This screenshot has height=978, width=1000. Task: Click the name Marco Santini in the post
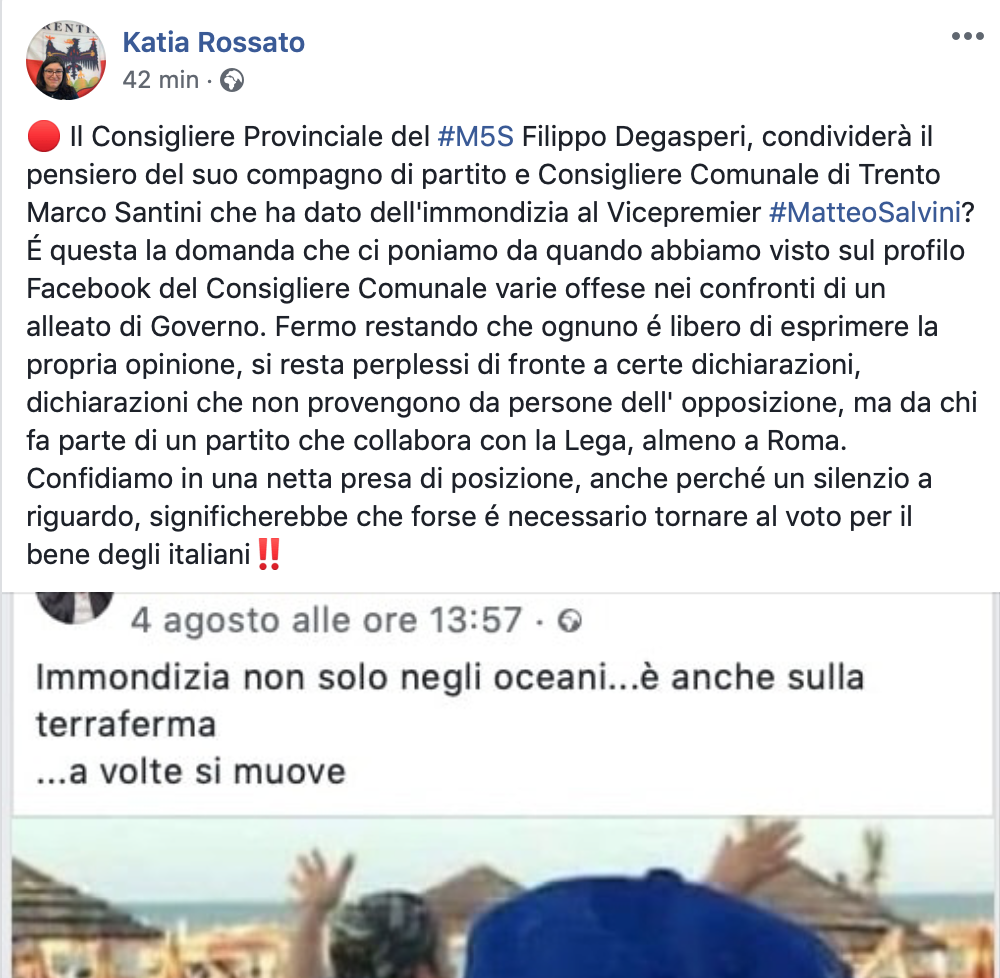pyautogui.click(x=114, y=212)
